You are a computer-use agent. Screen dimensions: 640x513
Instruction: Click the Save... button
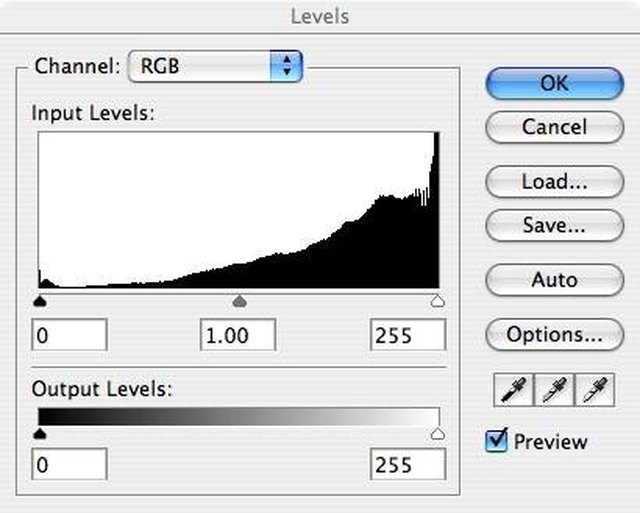pyautogui.click(x=555, y=225)
